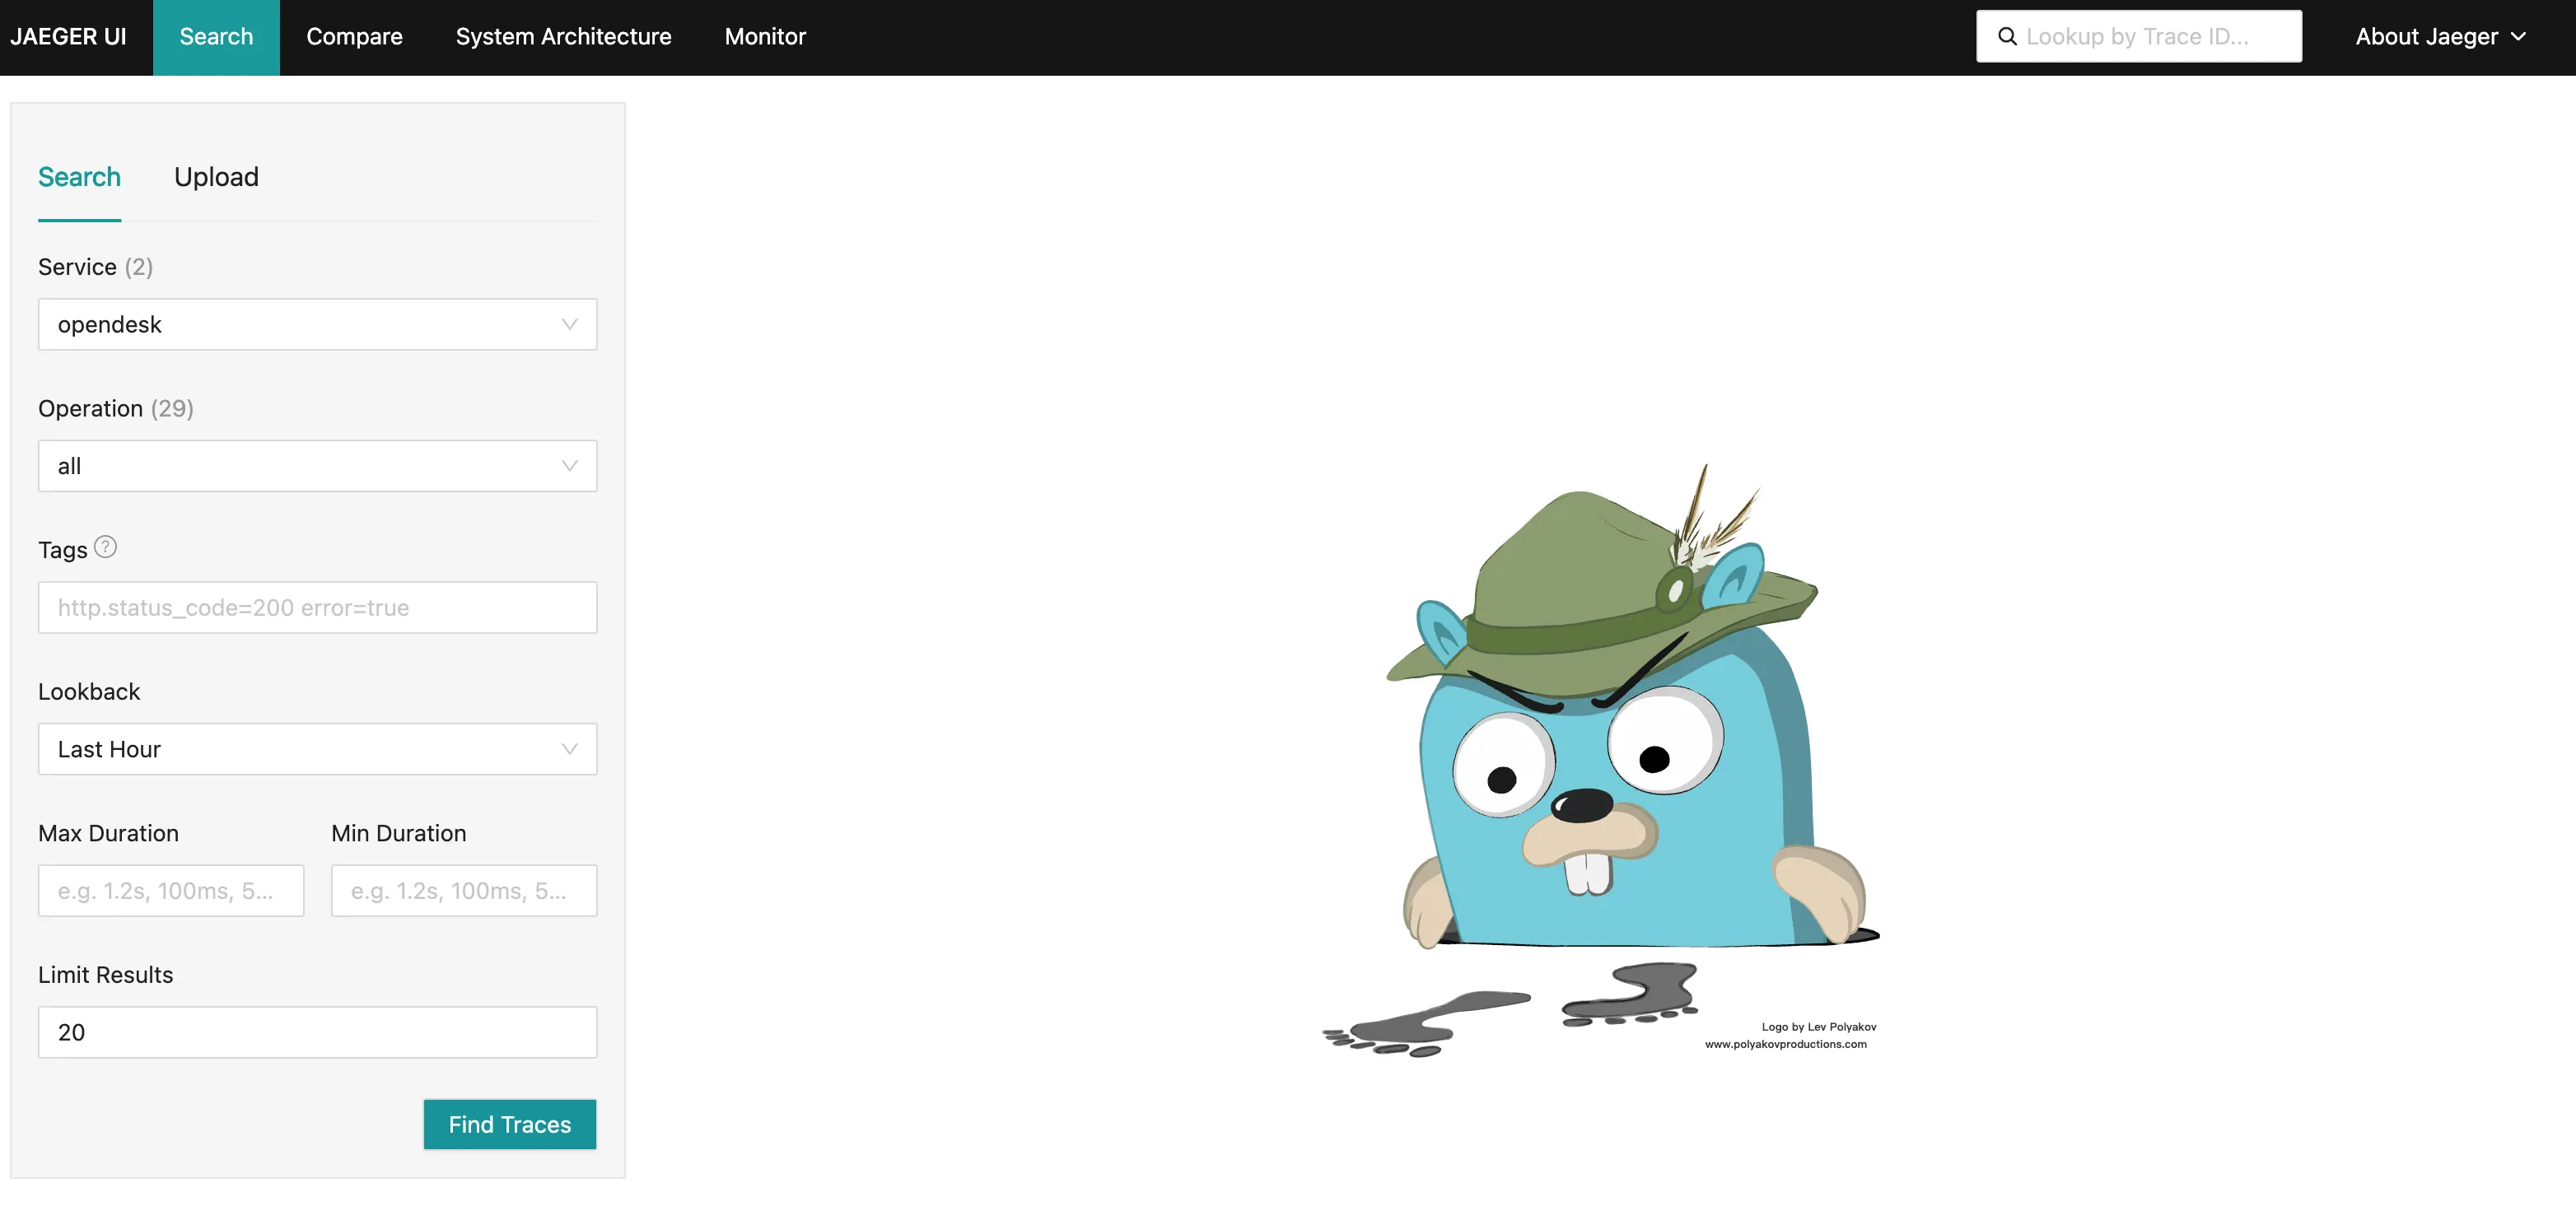
Task: Click the Tags help question-mark icon
Action: 105,547
